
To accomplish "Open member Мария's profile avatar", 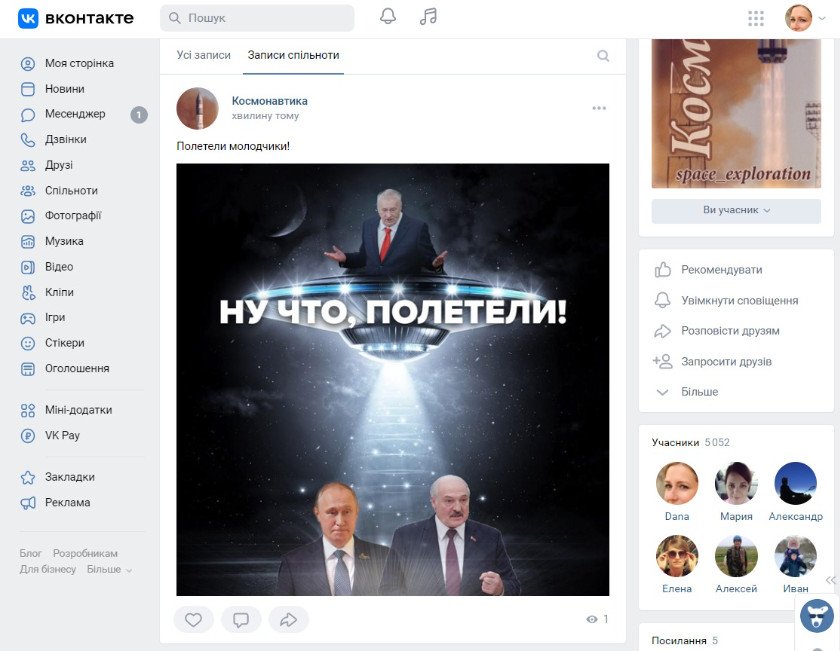I will pos(736,483).
